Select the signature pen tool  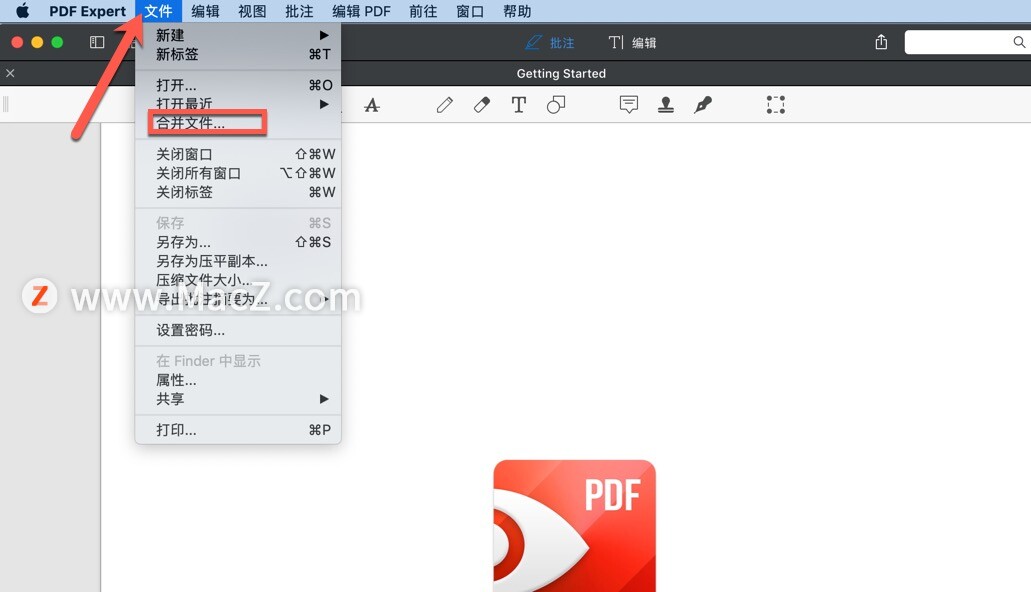point(702,105)
